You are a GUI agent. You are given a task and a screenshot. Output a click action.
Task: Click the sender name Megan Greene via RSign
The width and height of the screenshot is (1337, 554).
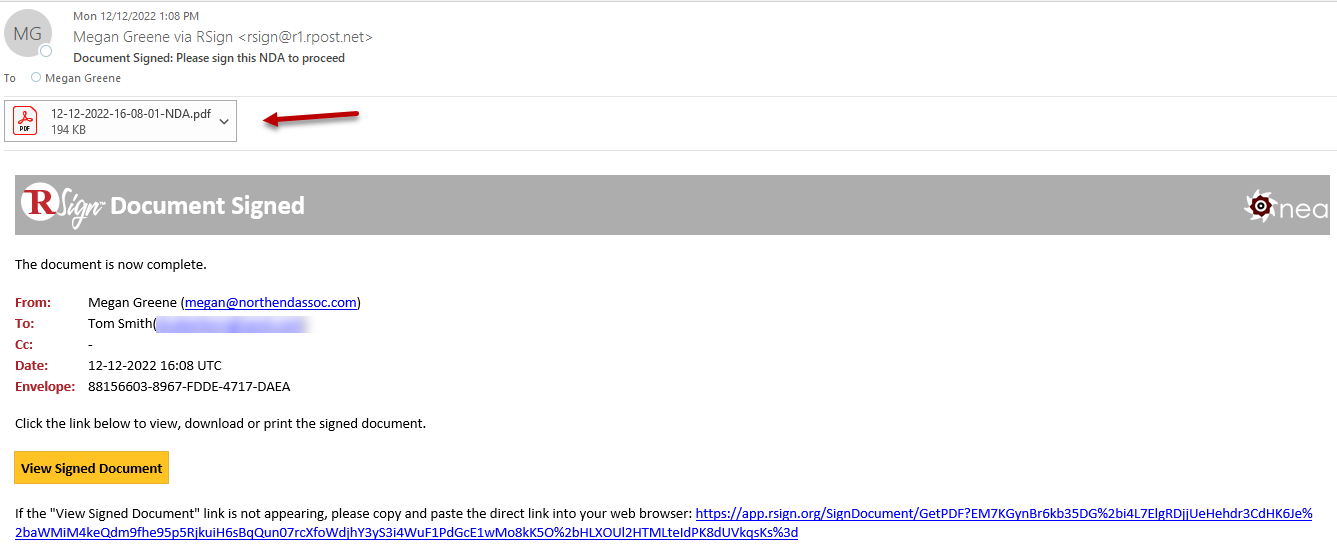click(x=223, y=37)
